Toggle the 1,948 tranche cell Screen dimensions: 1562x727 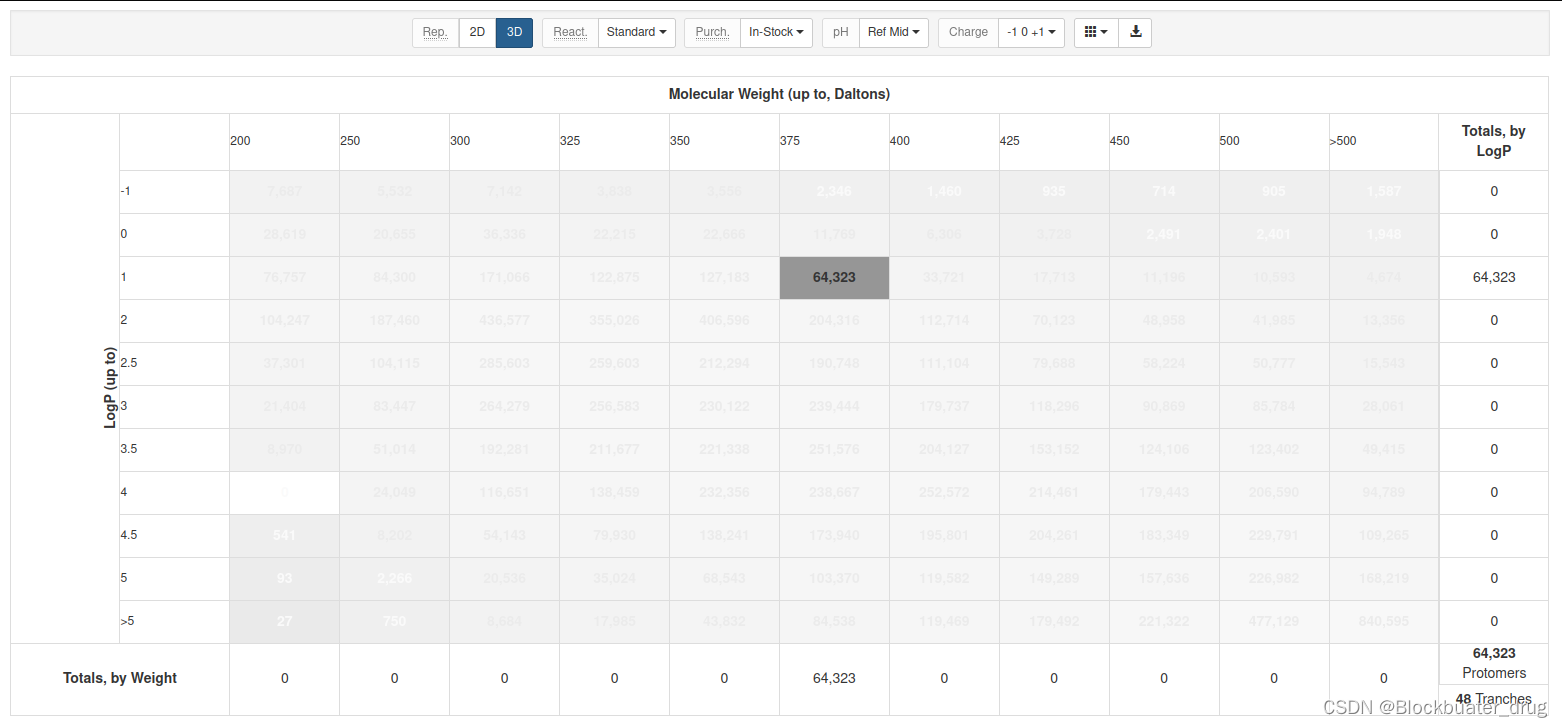click(1384, 234)
